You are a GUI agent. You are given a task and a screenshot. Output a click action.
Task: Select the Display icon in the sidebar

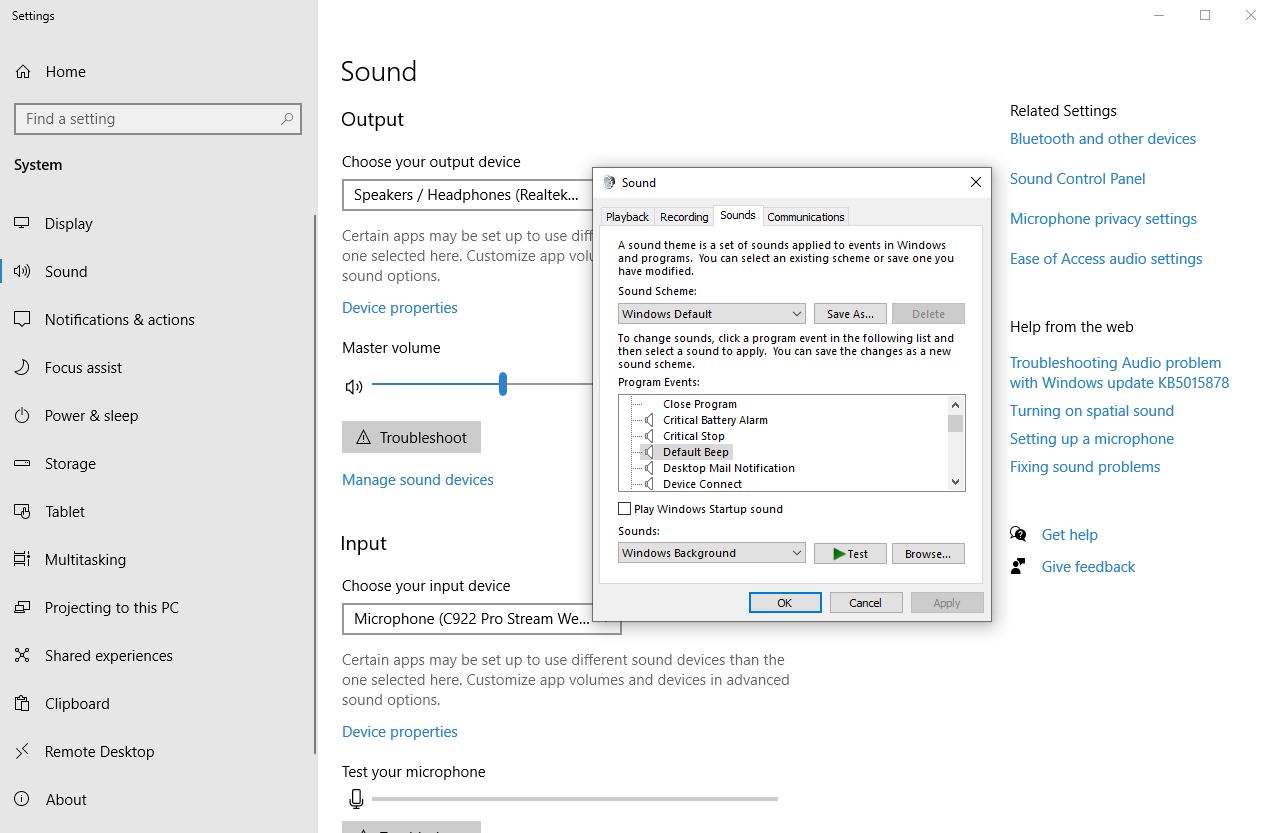(x=22, y=223)
